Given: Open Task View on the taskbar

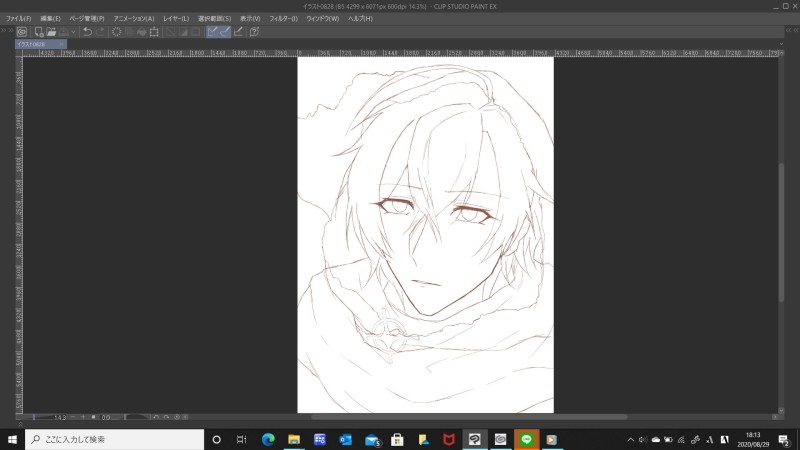Looking at the screenshot, I should 242,439.
